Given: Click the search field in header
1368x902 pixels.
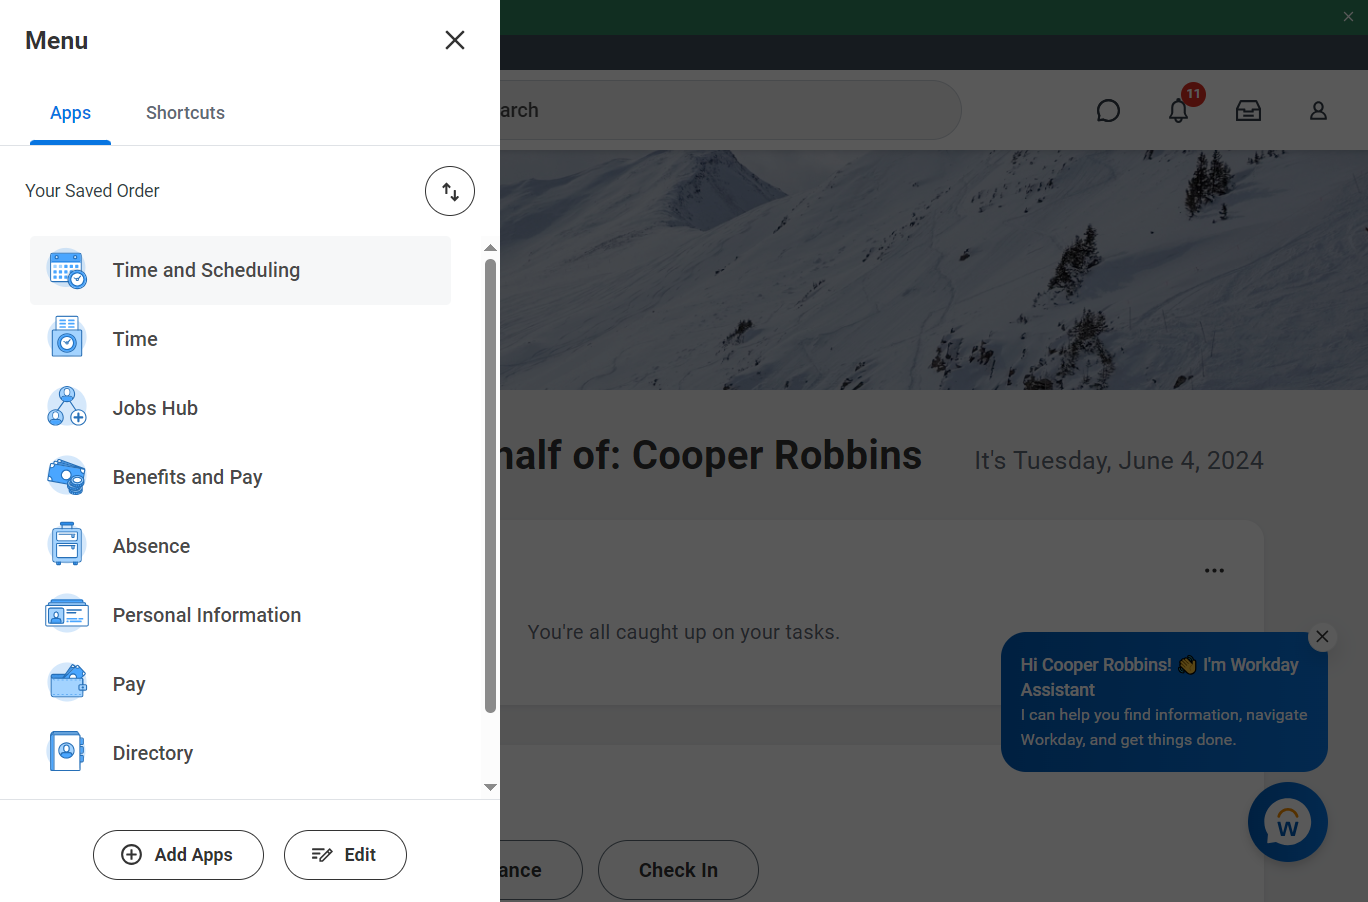Looking at the screenshot, I should coord(730,110).
